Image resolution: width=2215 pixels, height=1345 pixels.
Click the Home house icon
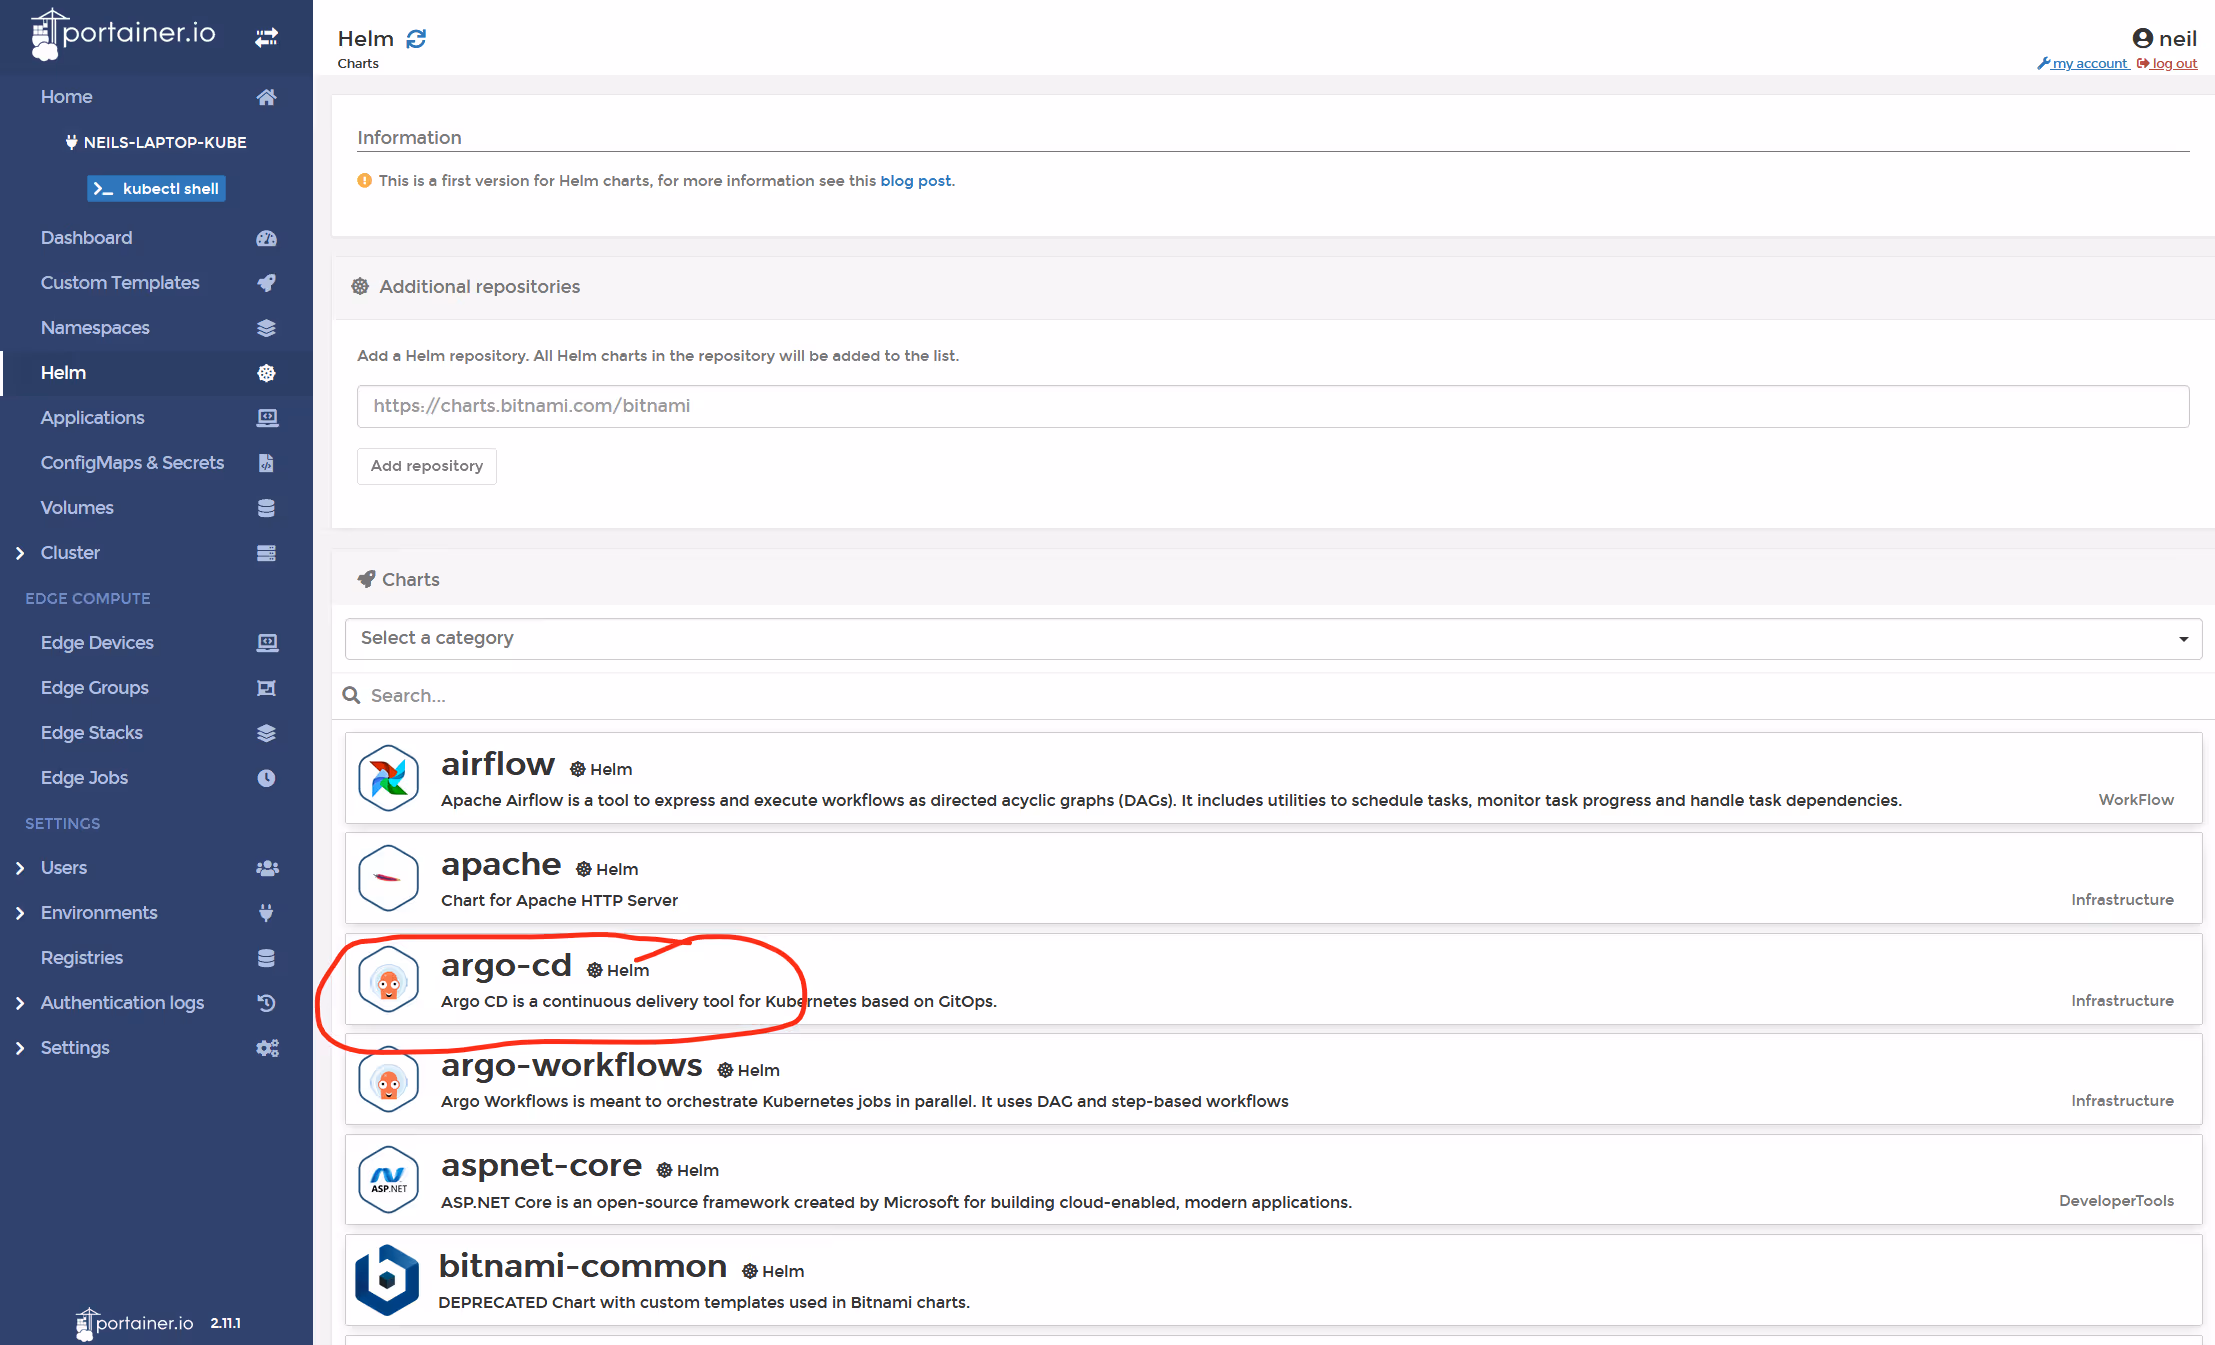click(x=266, y=97)
